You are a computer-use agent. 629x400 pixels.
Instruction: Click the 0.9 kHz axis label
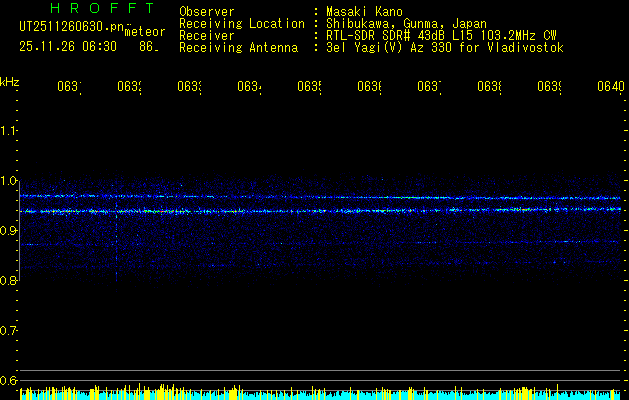[8, 231]
